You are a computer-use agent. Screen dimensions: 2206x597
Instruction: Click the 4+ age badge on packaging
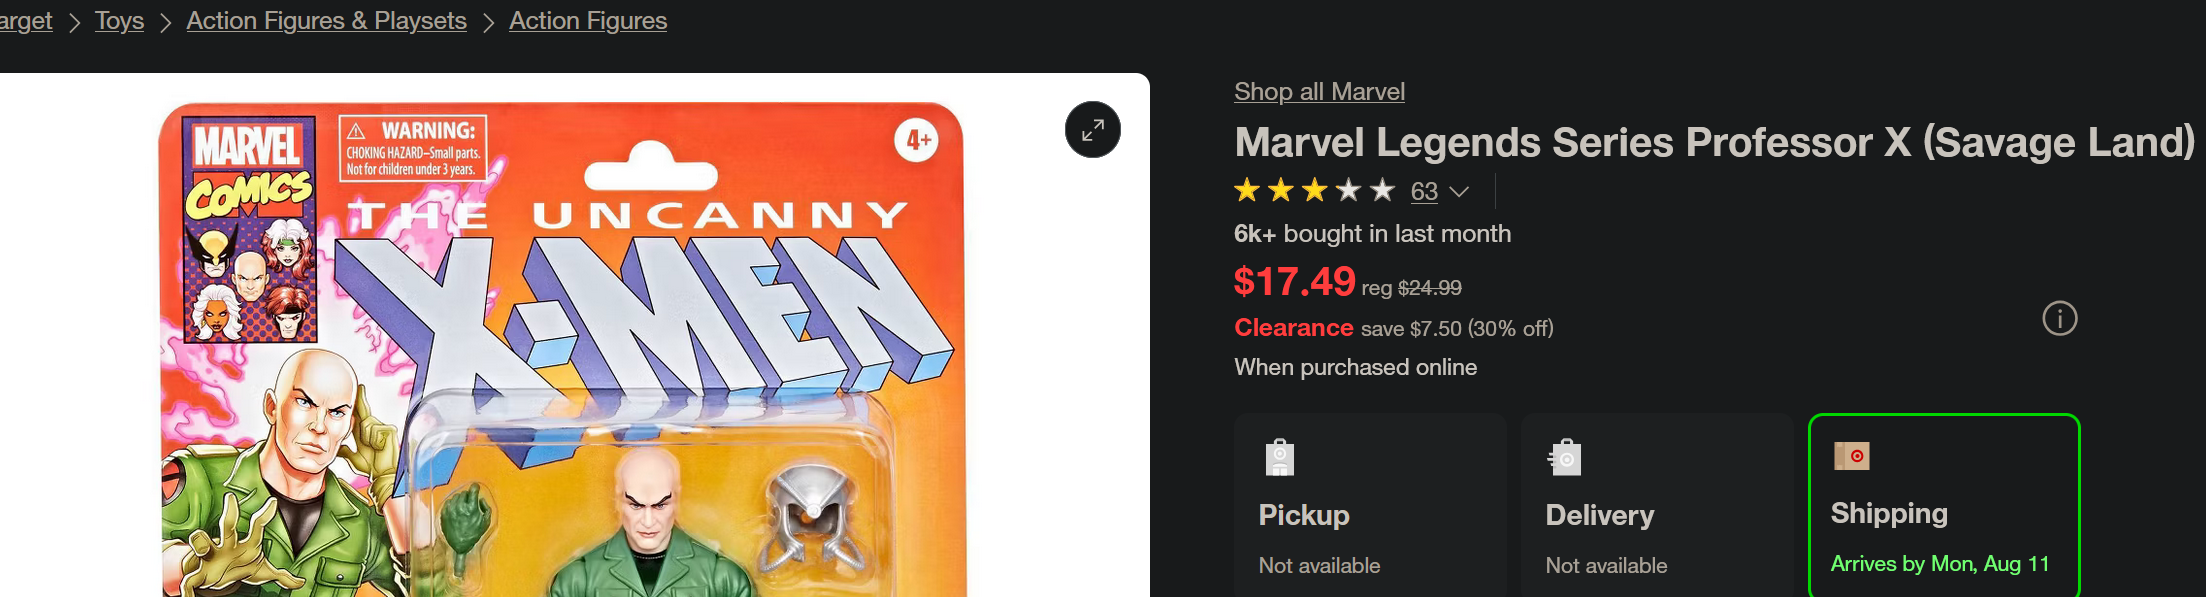(917, 140)
